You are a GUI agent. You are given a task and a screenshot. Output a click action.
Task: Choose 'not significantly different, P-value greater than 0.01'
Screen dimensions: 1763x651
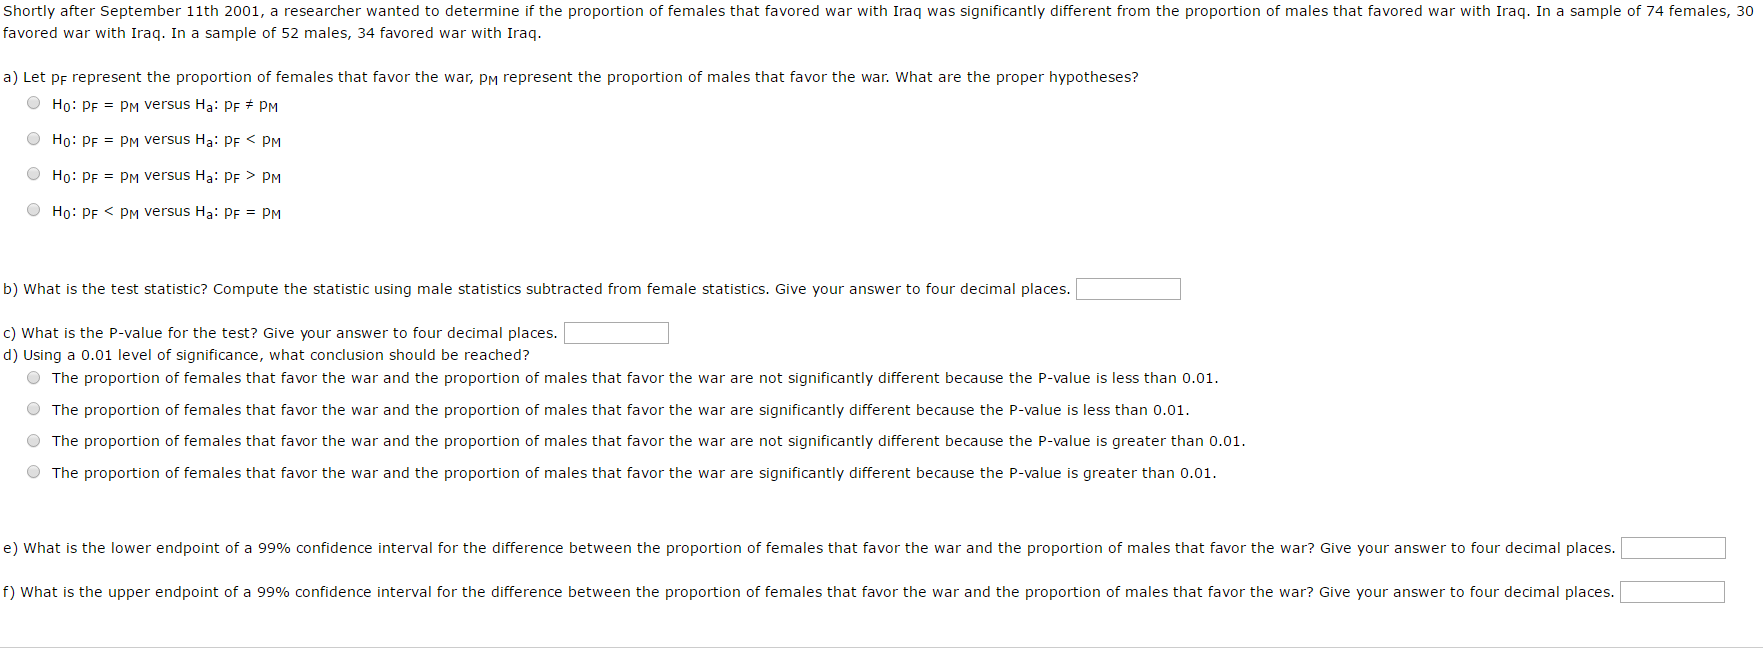click(34, 441)
